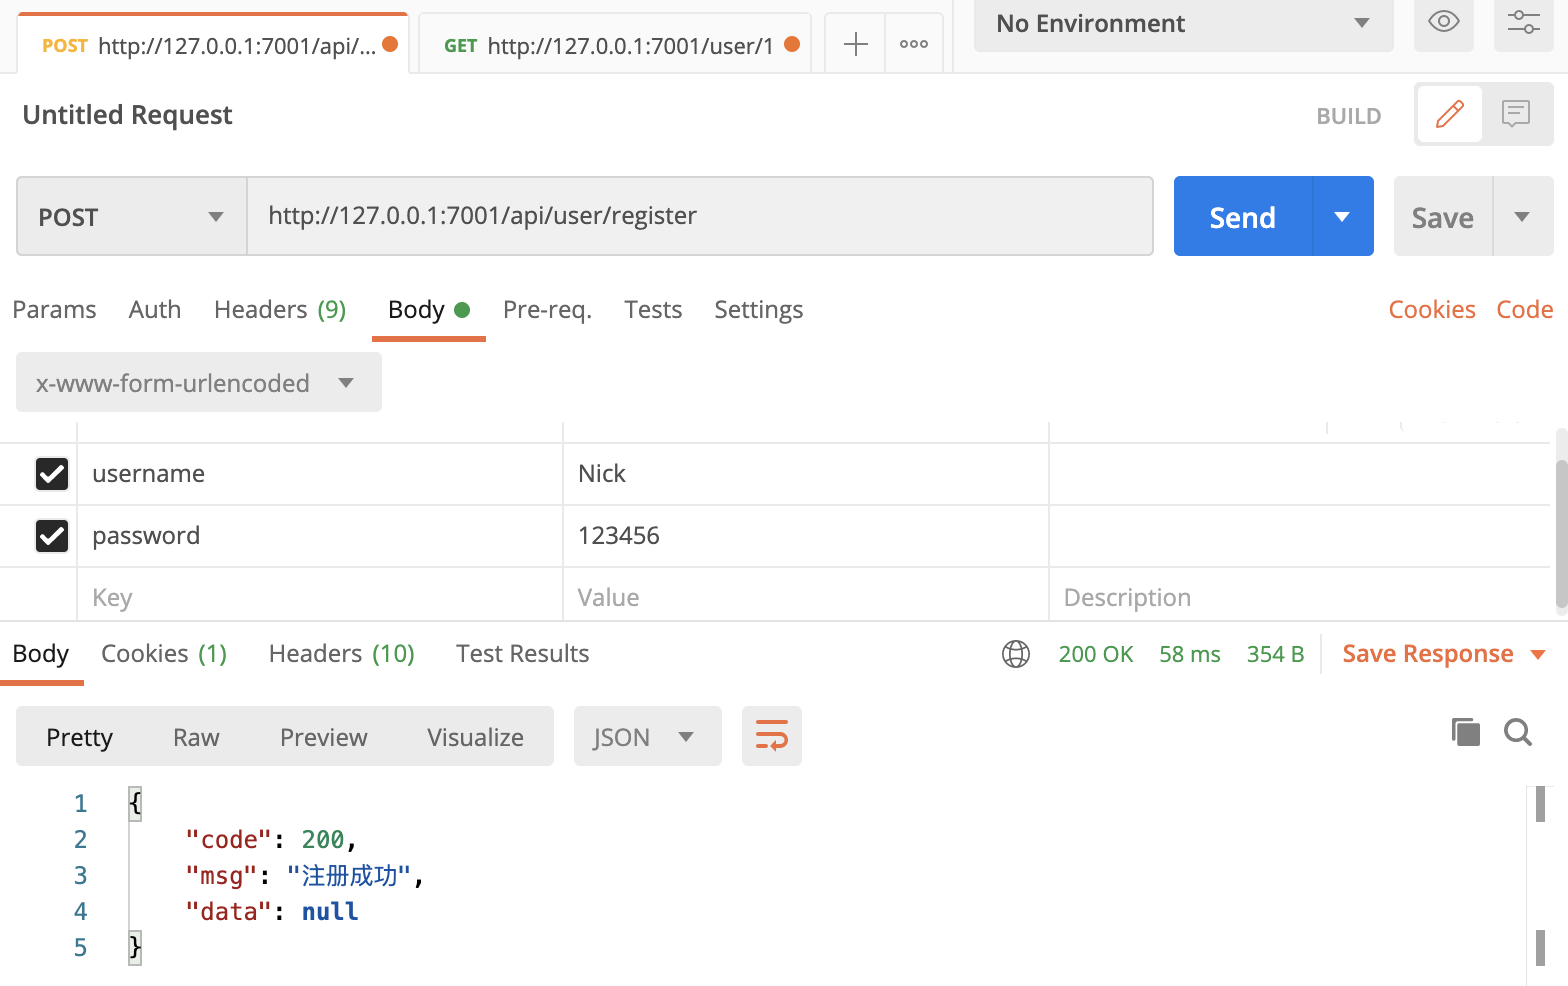Select the pencil Build mode icon
This screenshot has width=1568, height=986.
tap(1450, 114)
